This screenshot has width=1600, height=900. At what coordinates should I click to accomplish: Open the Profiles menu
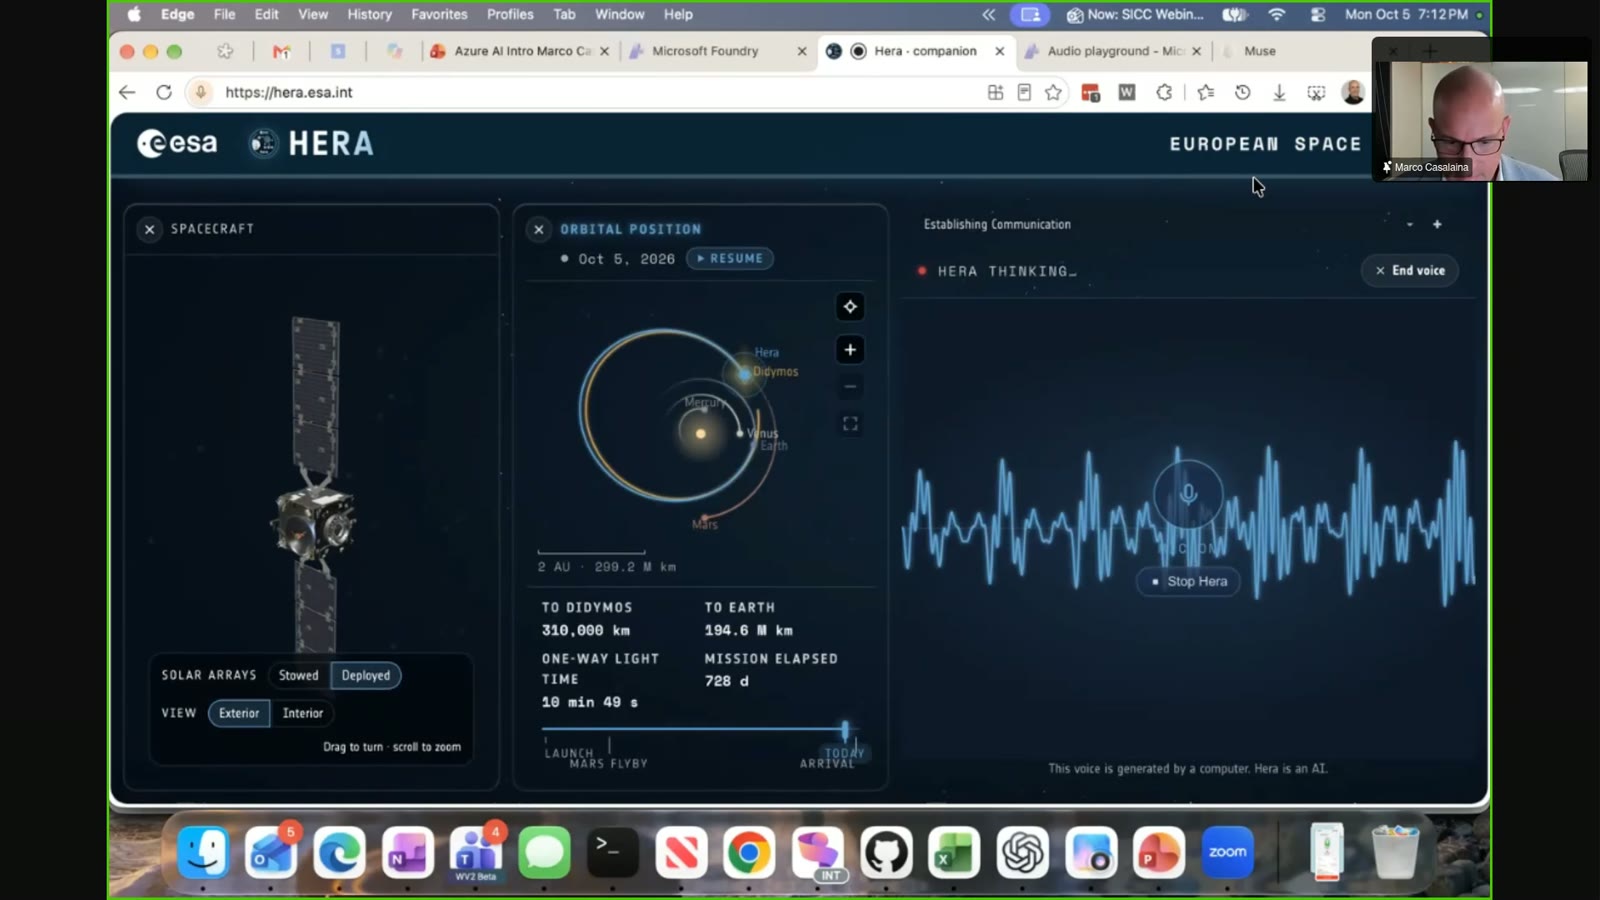(510, 14)
